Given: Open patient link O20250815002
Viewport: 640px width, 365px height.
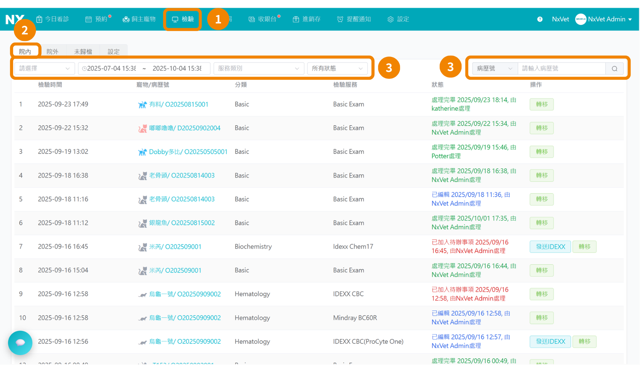Looking at the screenshot, I should coord(182,223).
